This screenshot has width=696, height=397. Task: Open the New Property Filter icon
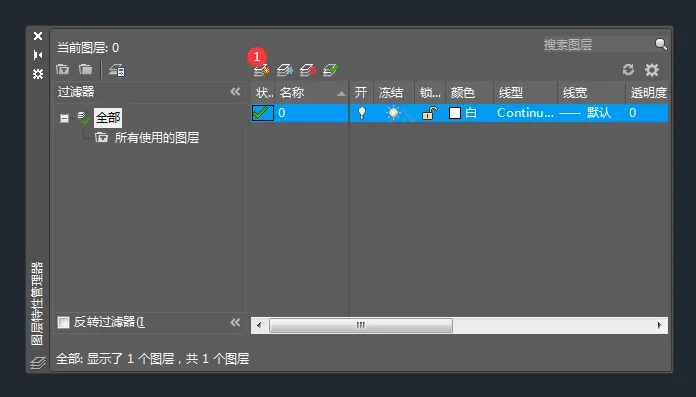(63, 70)
